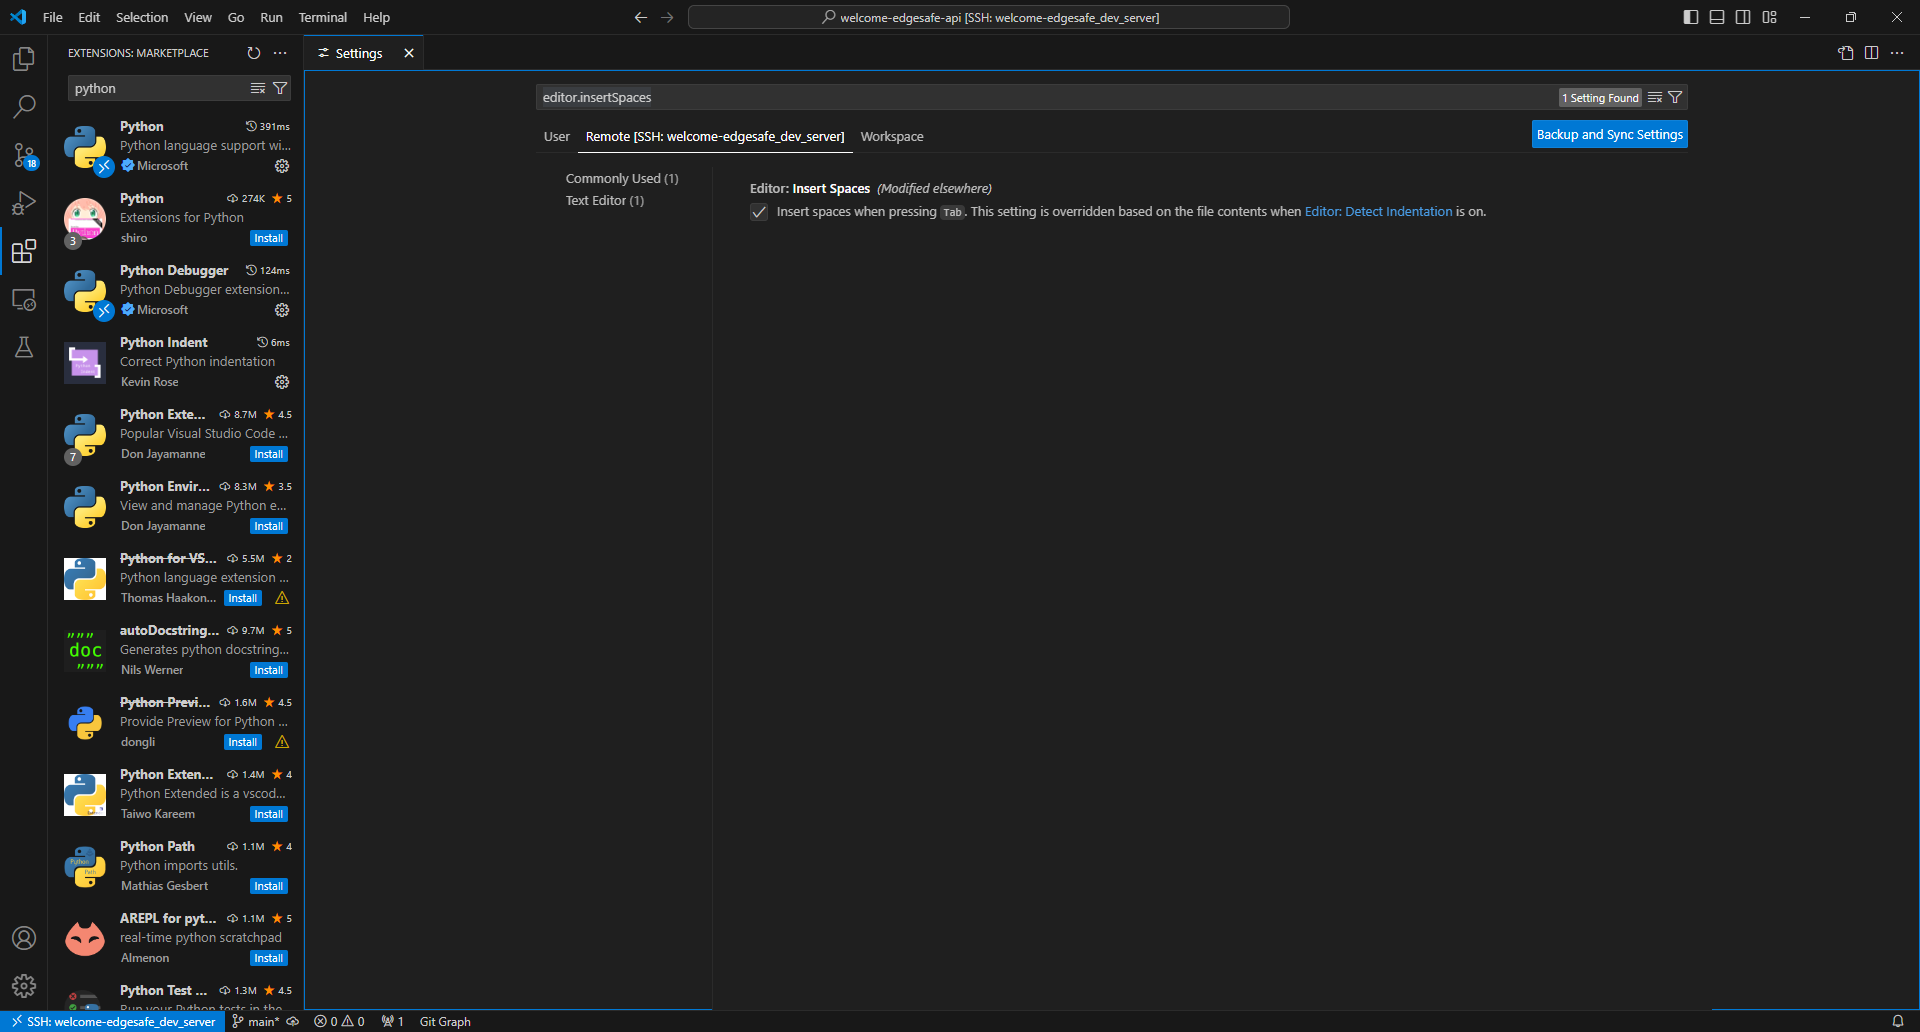1920x1032 pixels.
Task: Open the Manage gear in activity bar
Action: 24,986
